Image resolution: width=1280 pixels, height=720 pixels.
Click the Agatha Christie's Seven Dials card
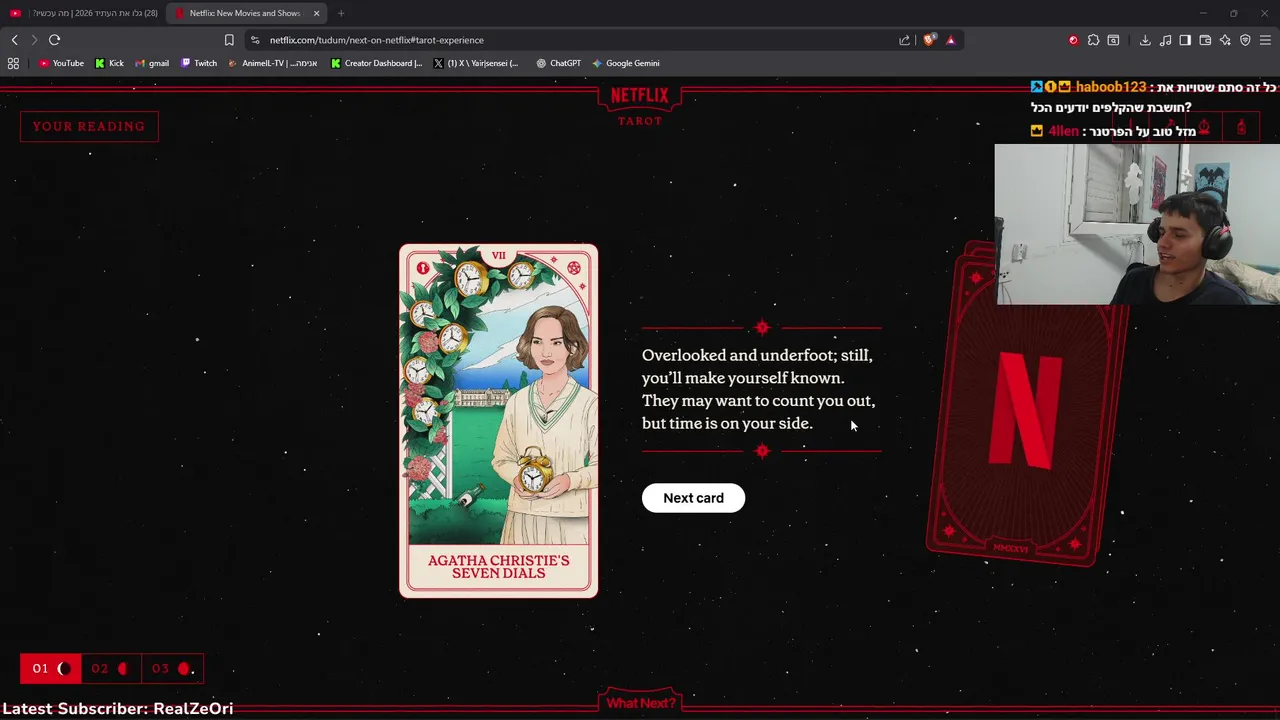(498, 421)
